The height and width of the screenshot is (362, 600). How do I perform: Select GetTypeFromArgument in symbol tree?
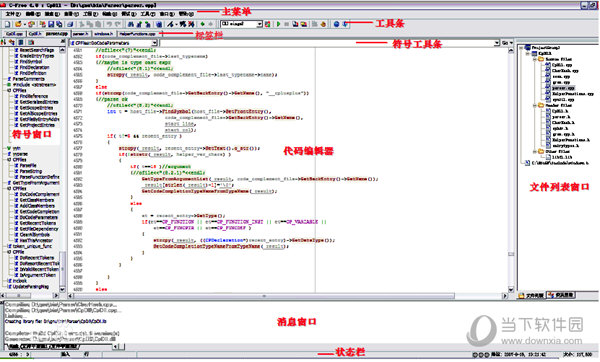36,183
